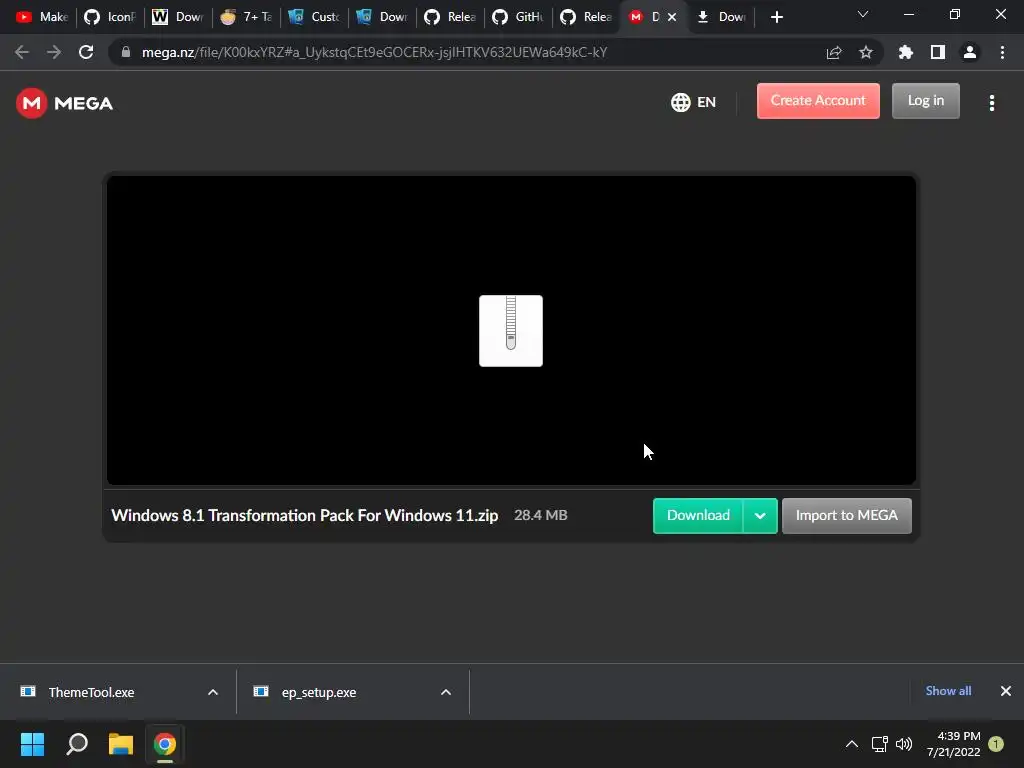Bookmark this page with star icon
The image size is (1024, 768).
[x=865, y=52]
